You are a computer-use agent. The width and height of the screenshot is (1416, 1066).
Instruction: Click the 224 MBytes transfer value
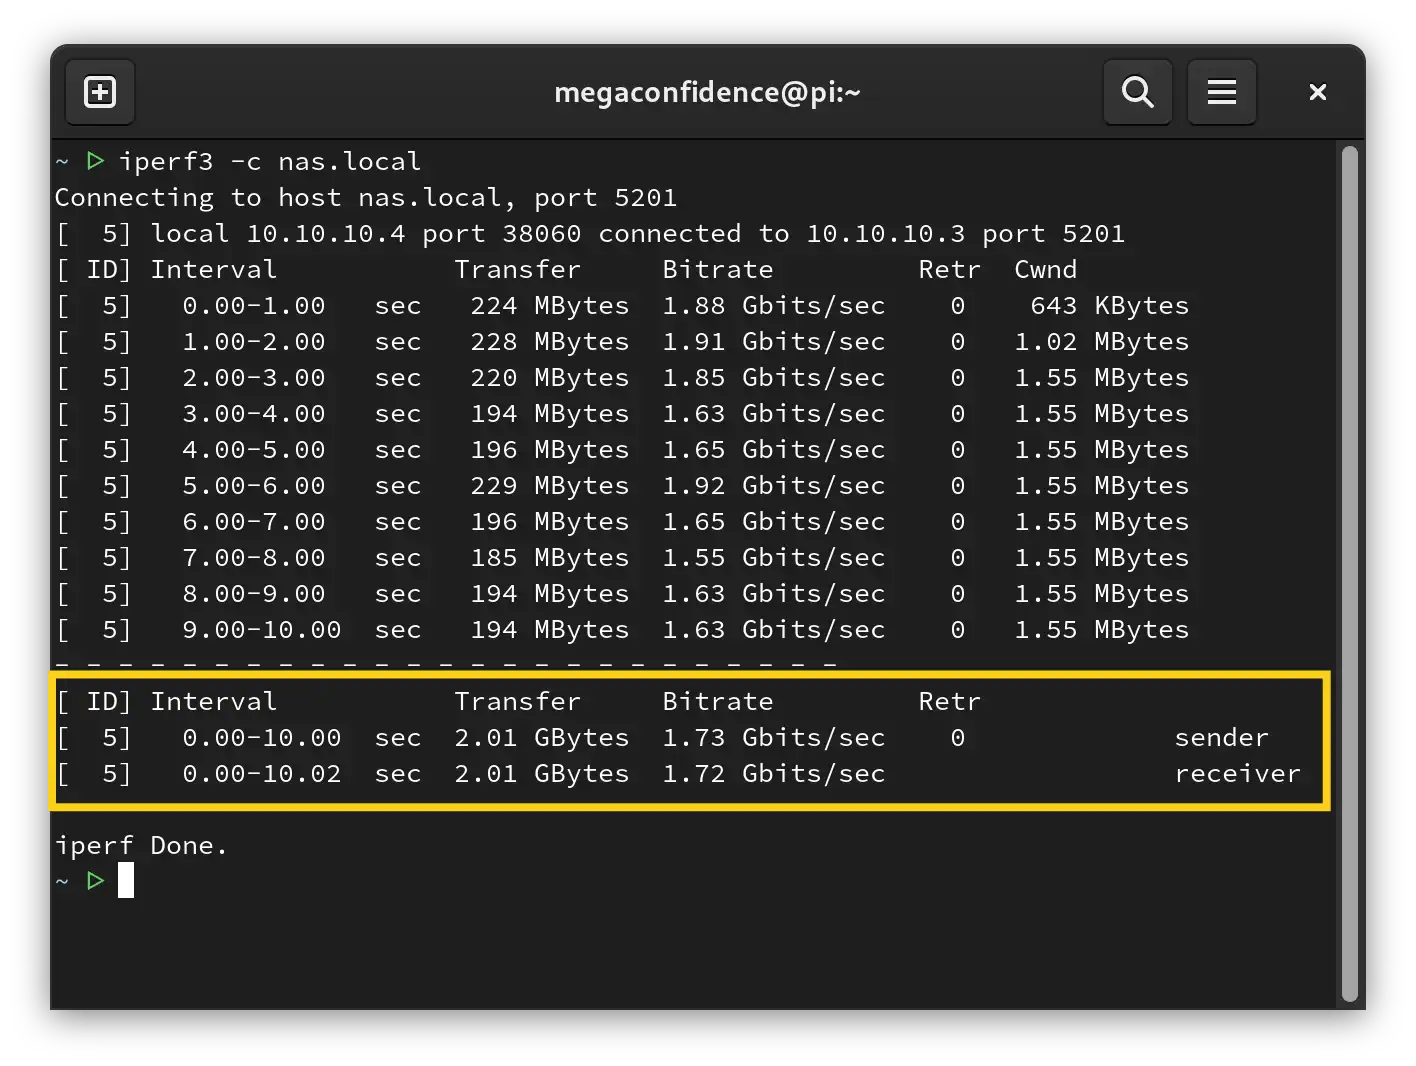tap(550, 305)
